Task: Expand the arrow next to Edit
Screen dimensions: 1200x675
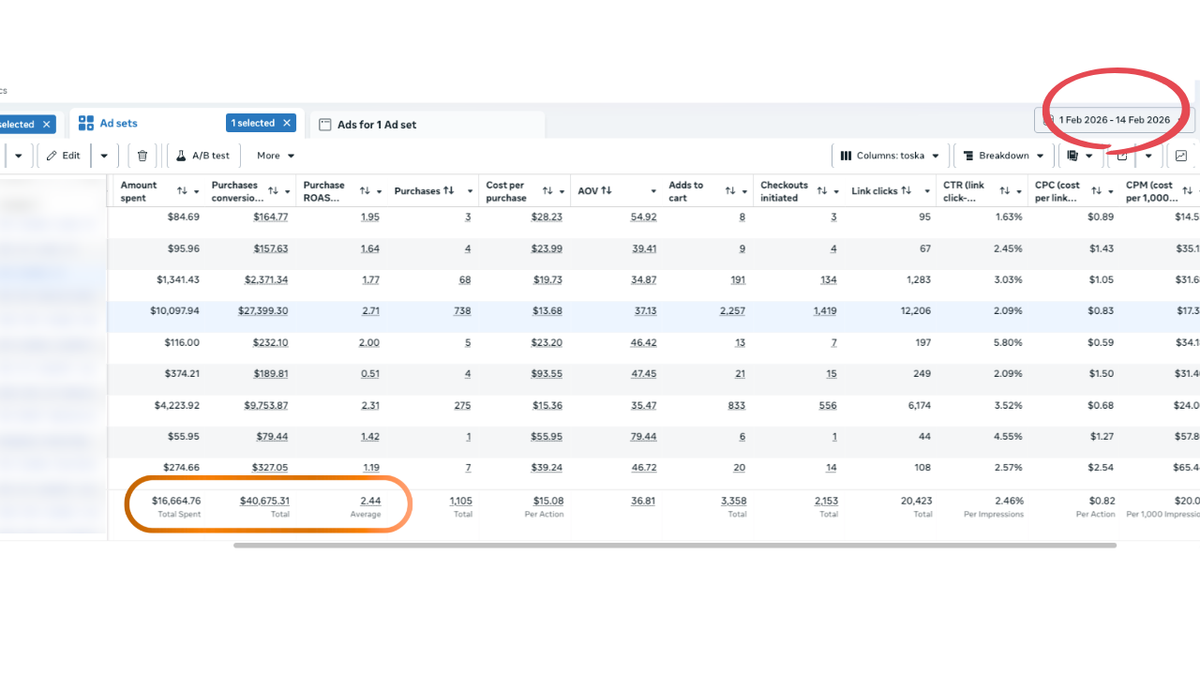Action: coord(104,156)
